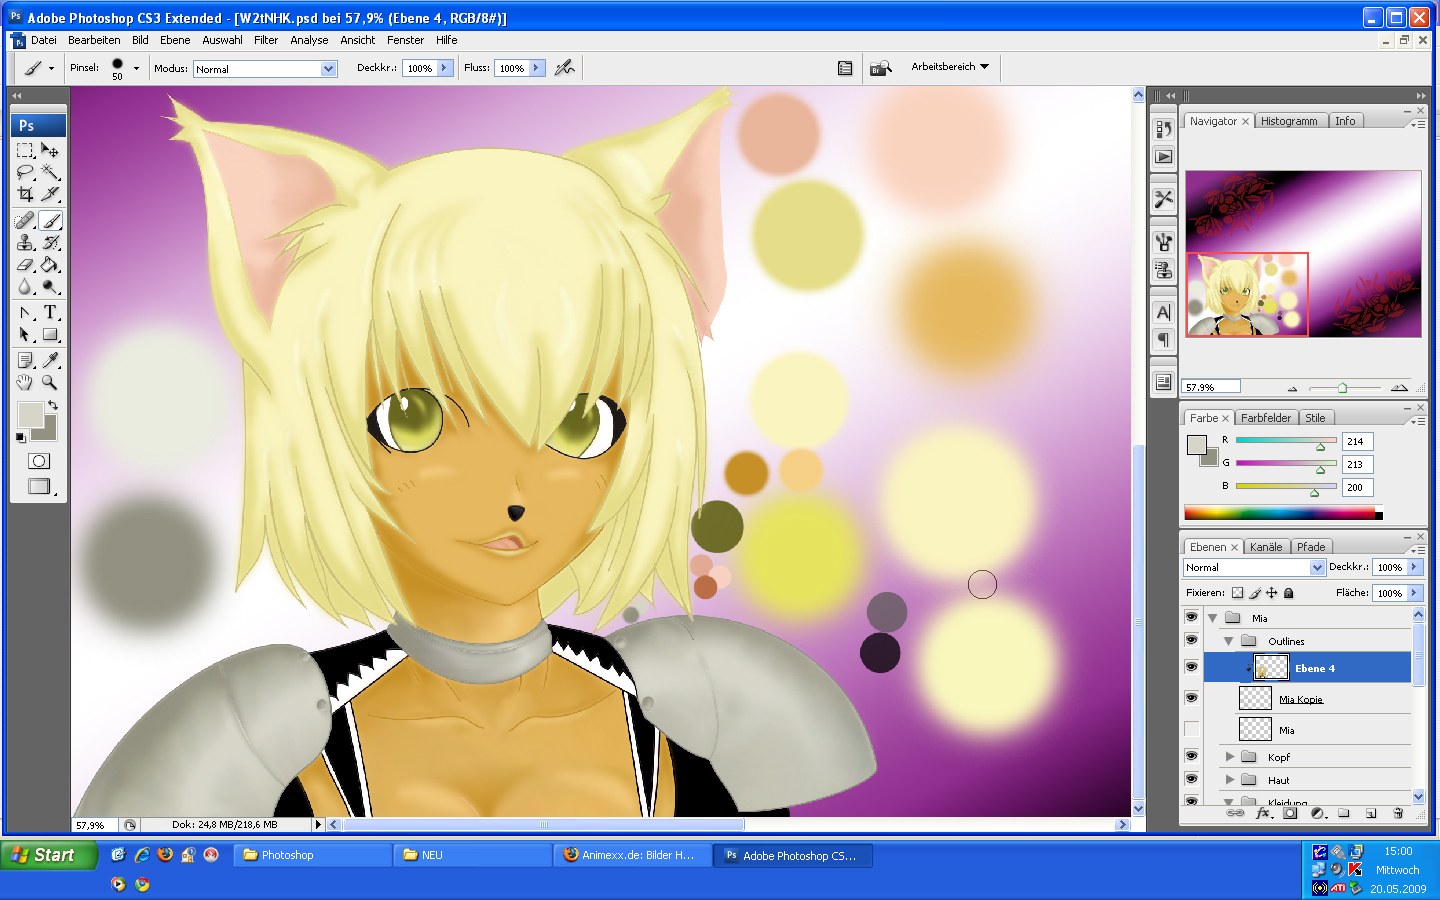Select the Hand tool
The image size is (1440, 900).
[25, 382]
